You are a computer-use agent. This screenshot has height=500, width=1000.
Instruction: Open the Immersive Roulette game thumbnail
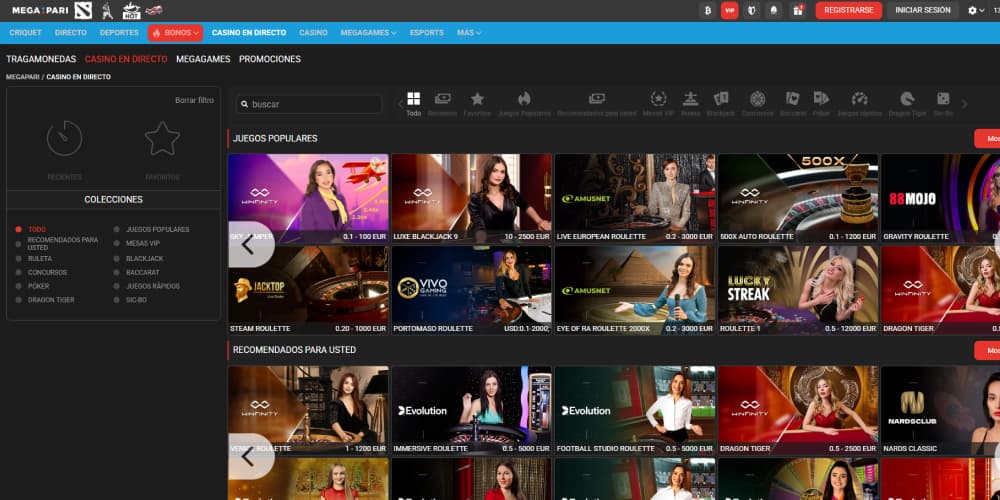click(471, 410)
